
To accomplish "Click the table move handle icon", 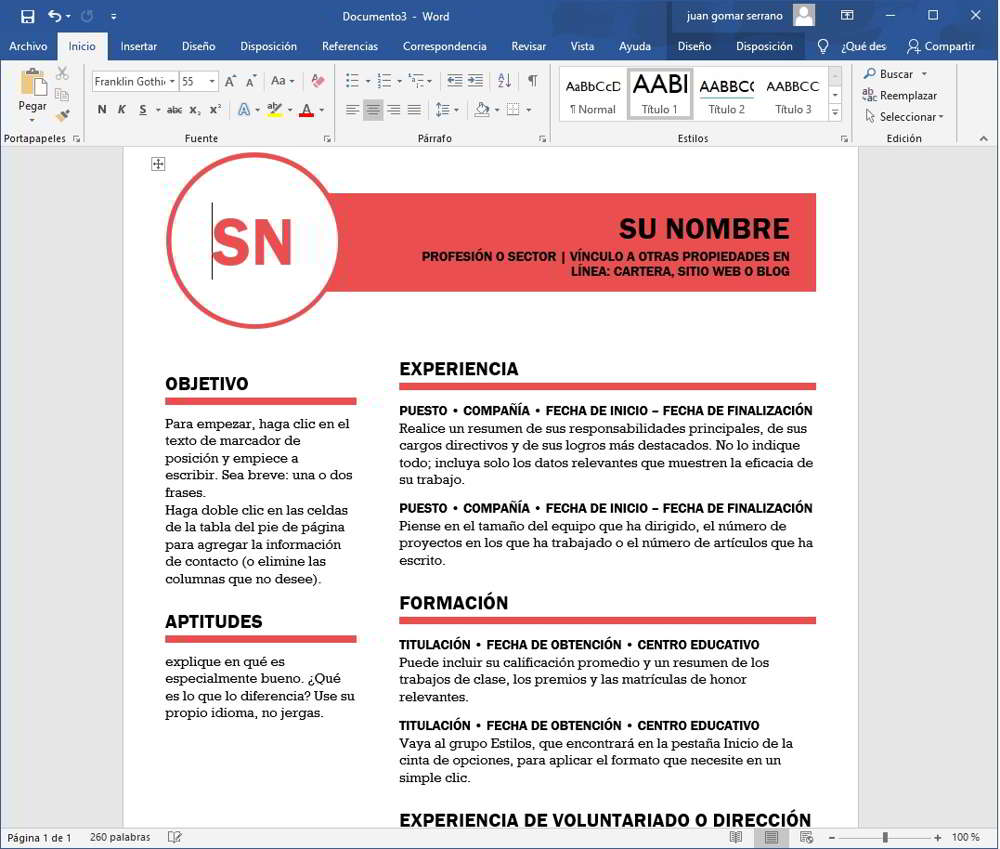I will (158, 164).
